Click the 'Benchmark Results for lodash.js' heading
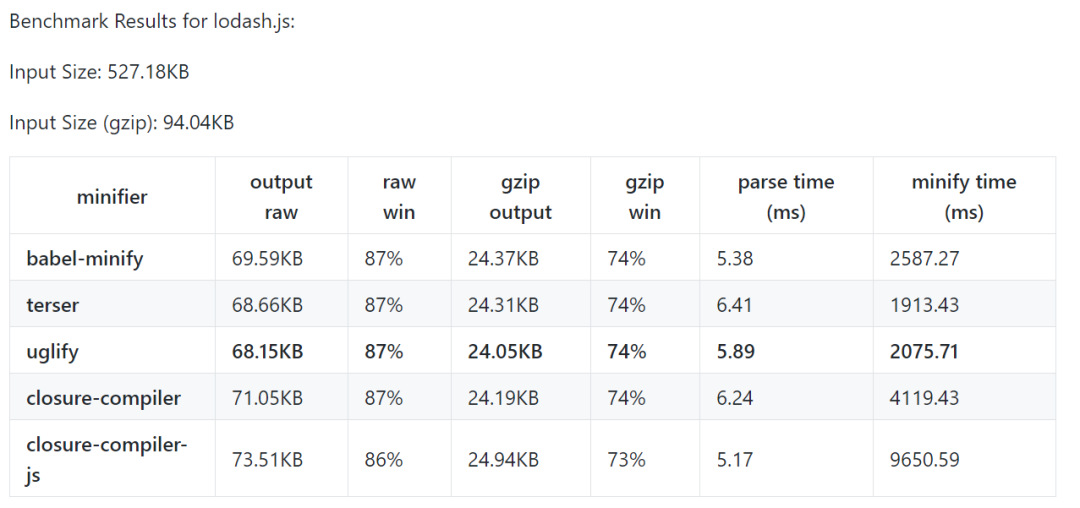Screen dimensions: 1080x508 [x=152, y=21]
